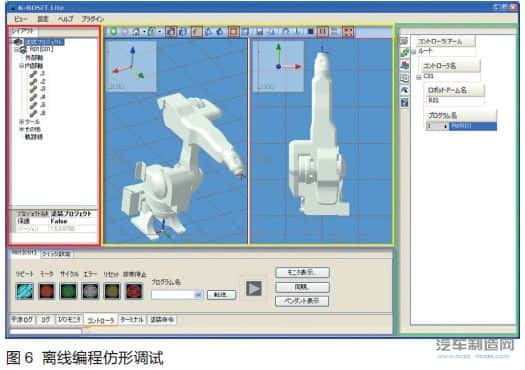The image size is (525, 370).
Task: Switch to the ターミナル tab
Action: click(132, 319)
